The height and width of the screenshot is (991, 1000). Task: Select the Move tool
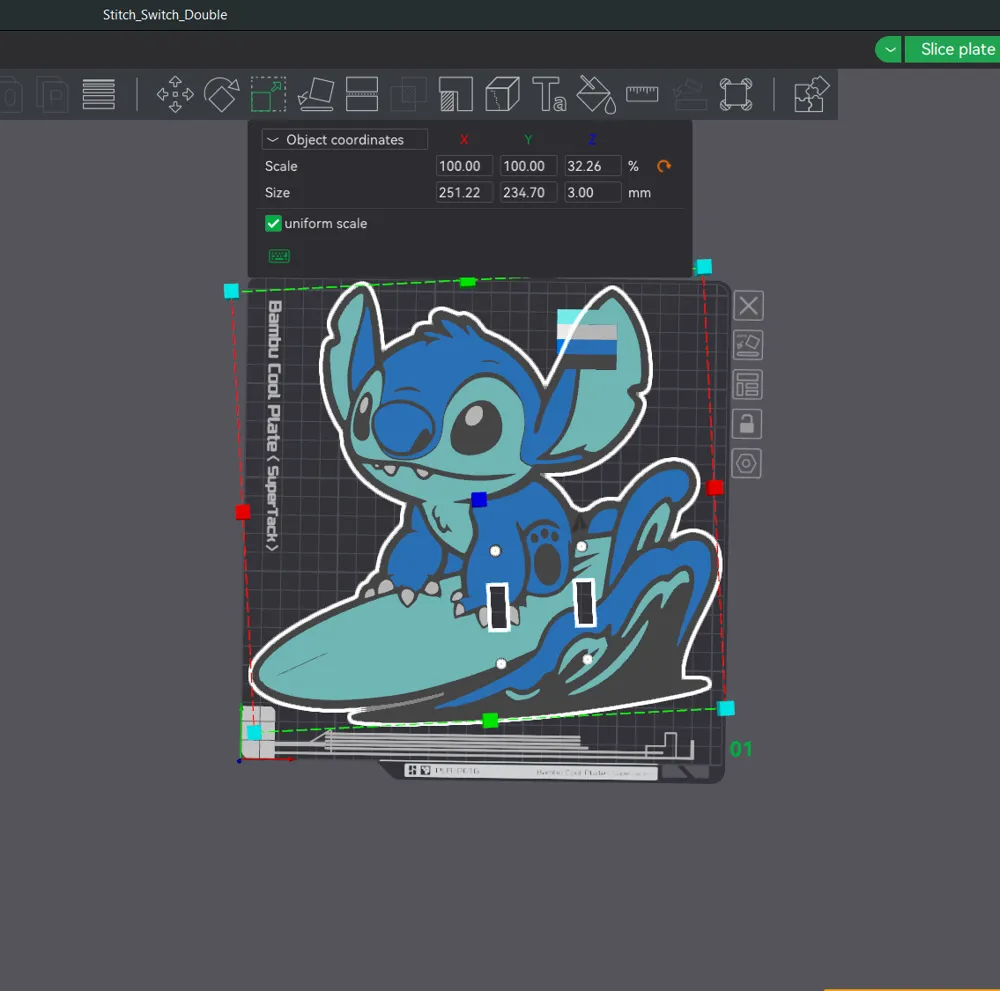tap(175, 94)
